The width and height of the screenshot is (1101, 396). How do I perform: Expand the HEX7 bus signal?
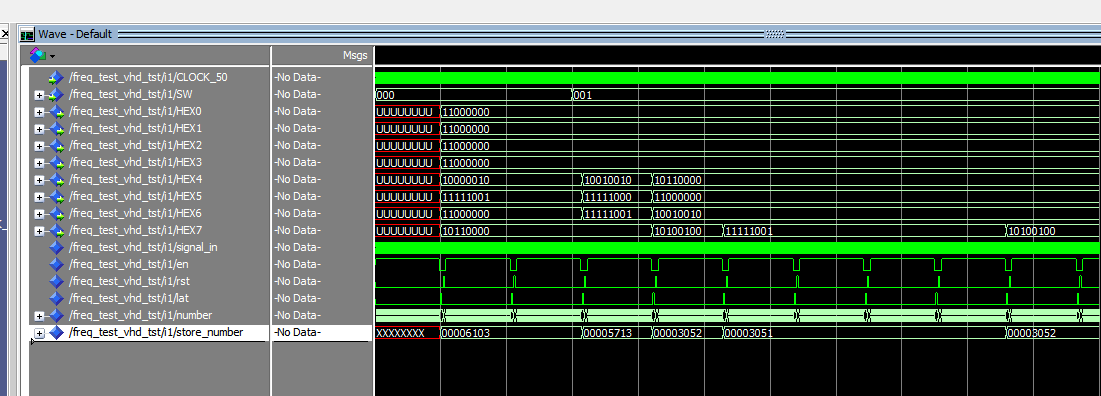pos(39,230)
